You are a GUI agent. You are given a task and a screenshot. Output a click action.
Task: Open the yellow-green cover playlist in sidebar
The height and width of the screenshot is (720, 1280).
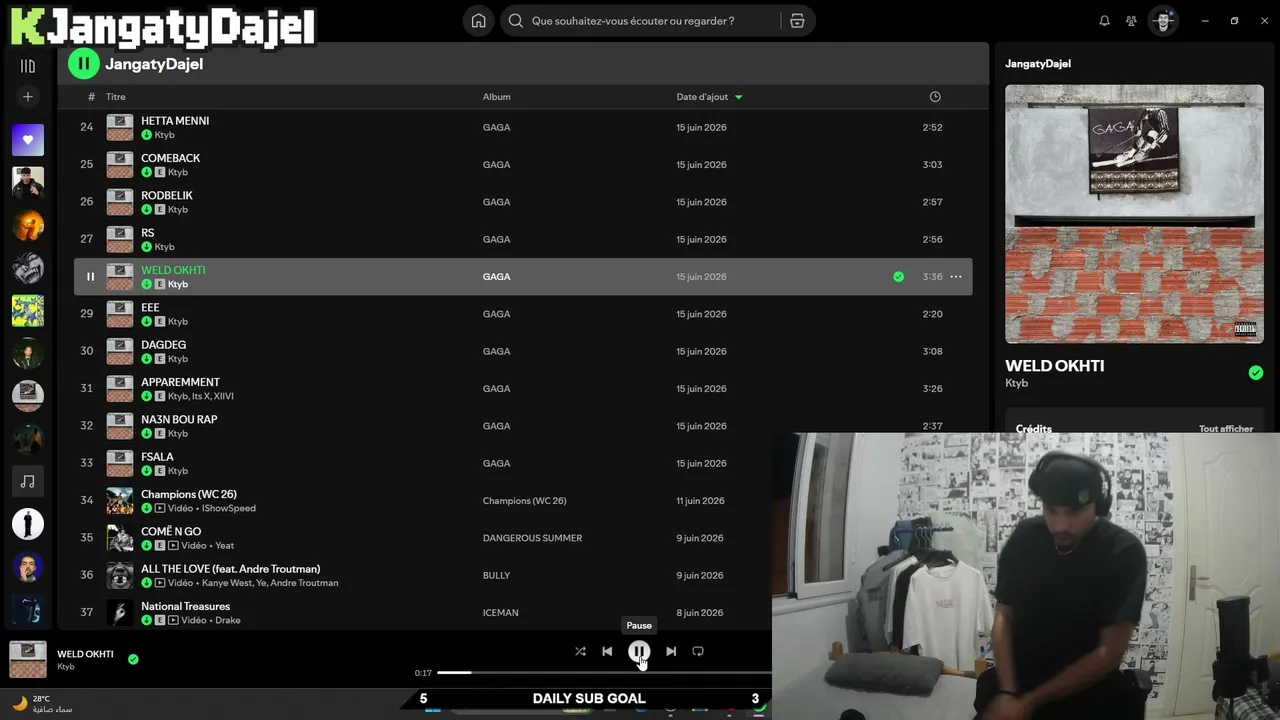28,311
